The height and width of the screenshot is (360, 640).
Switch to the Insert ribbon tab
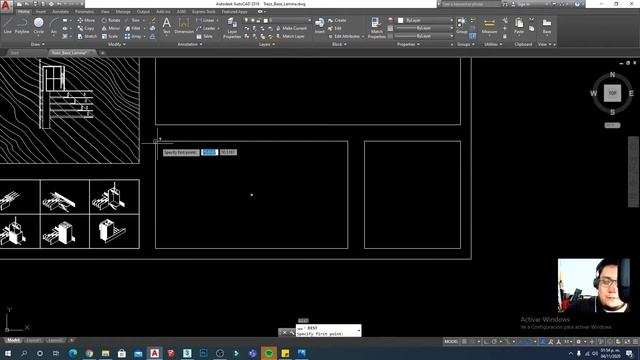pyautogui.click(x=41, y=12)
